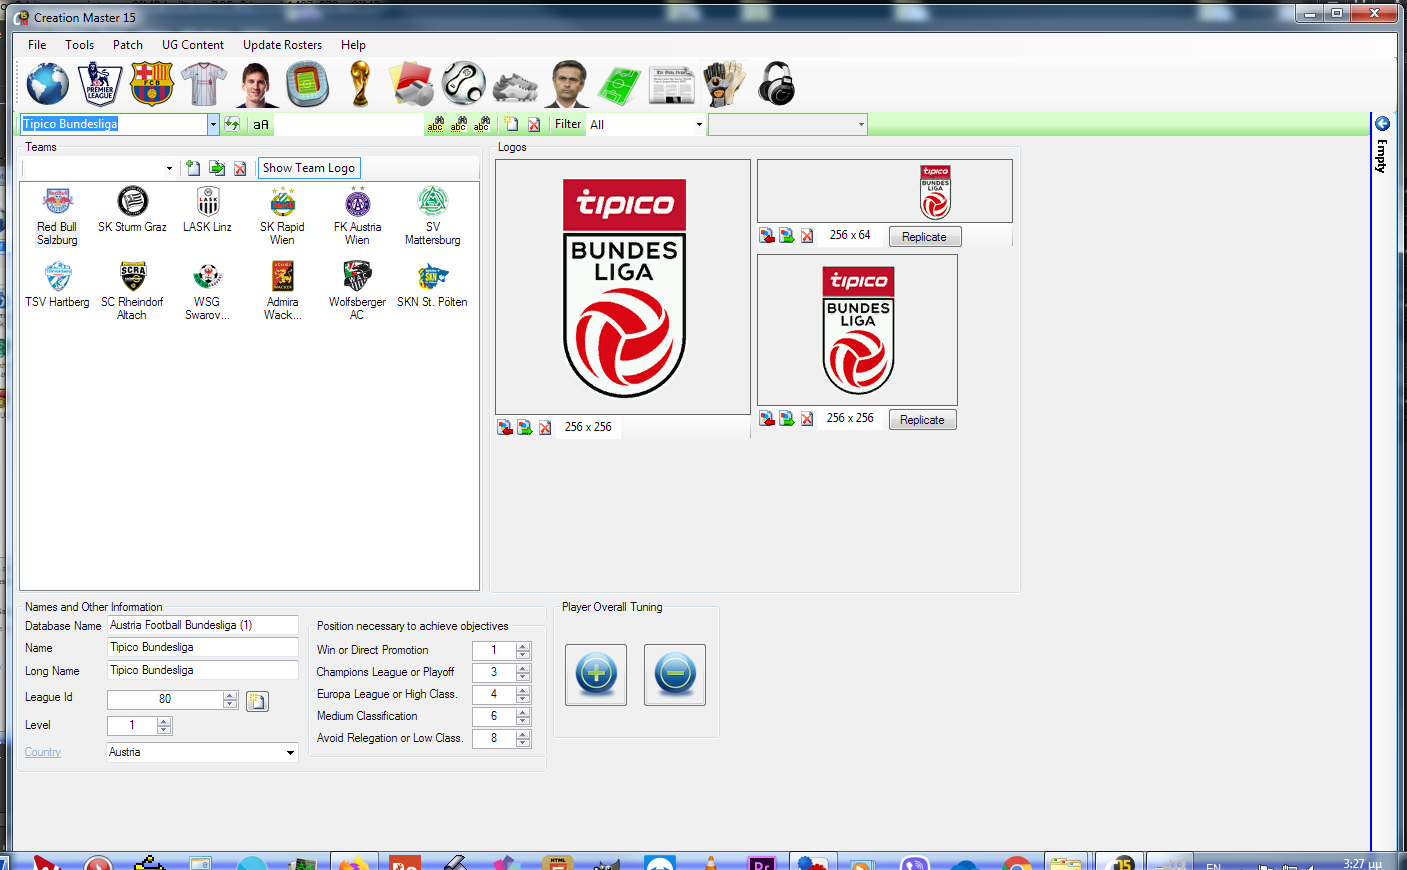
Task: Open the players editor face icon
Action: click(x=257, y=84)
